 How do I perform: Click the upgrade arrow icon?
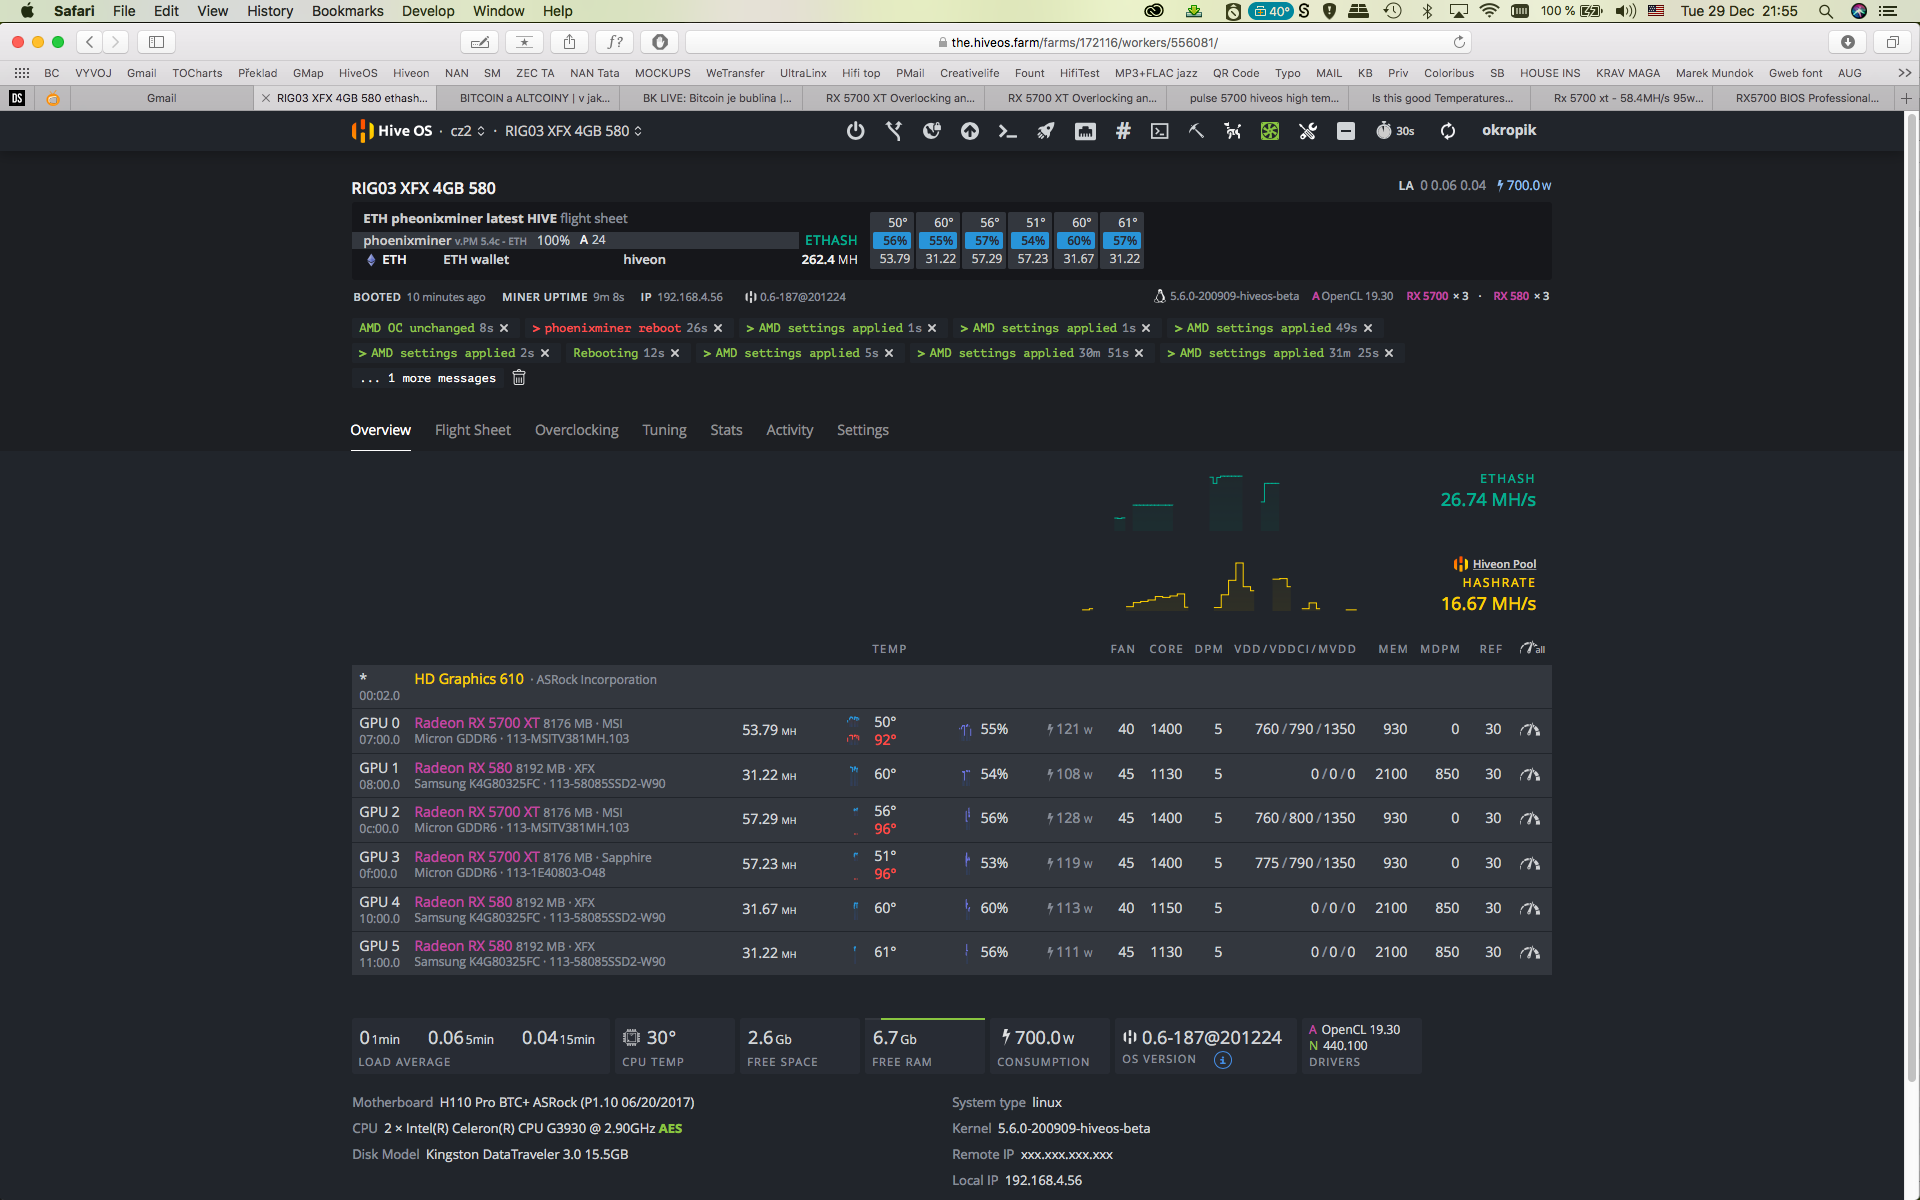coord(969,131)
